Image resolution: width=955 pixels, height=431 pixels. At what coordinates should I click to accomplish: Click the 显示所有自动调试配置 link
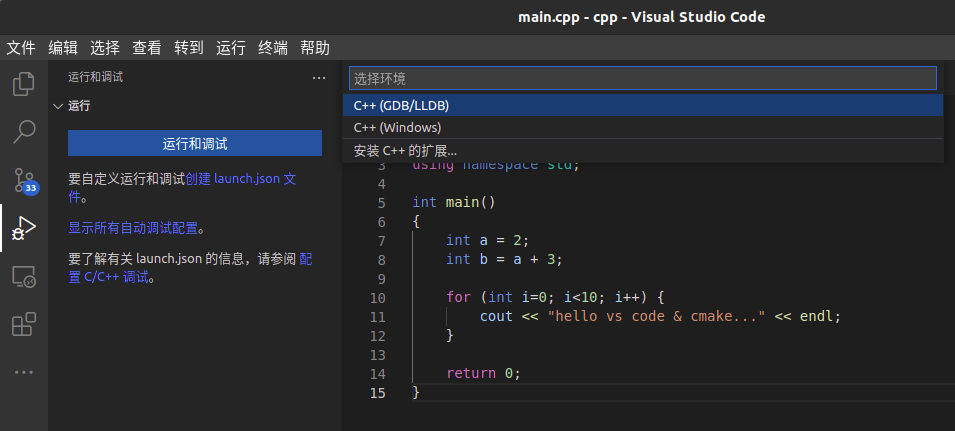click(133, 228)
